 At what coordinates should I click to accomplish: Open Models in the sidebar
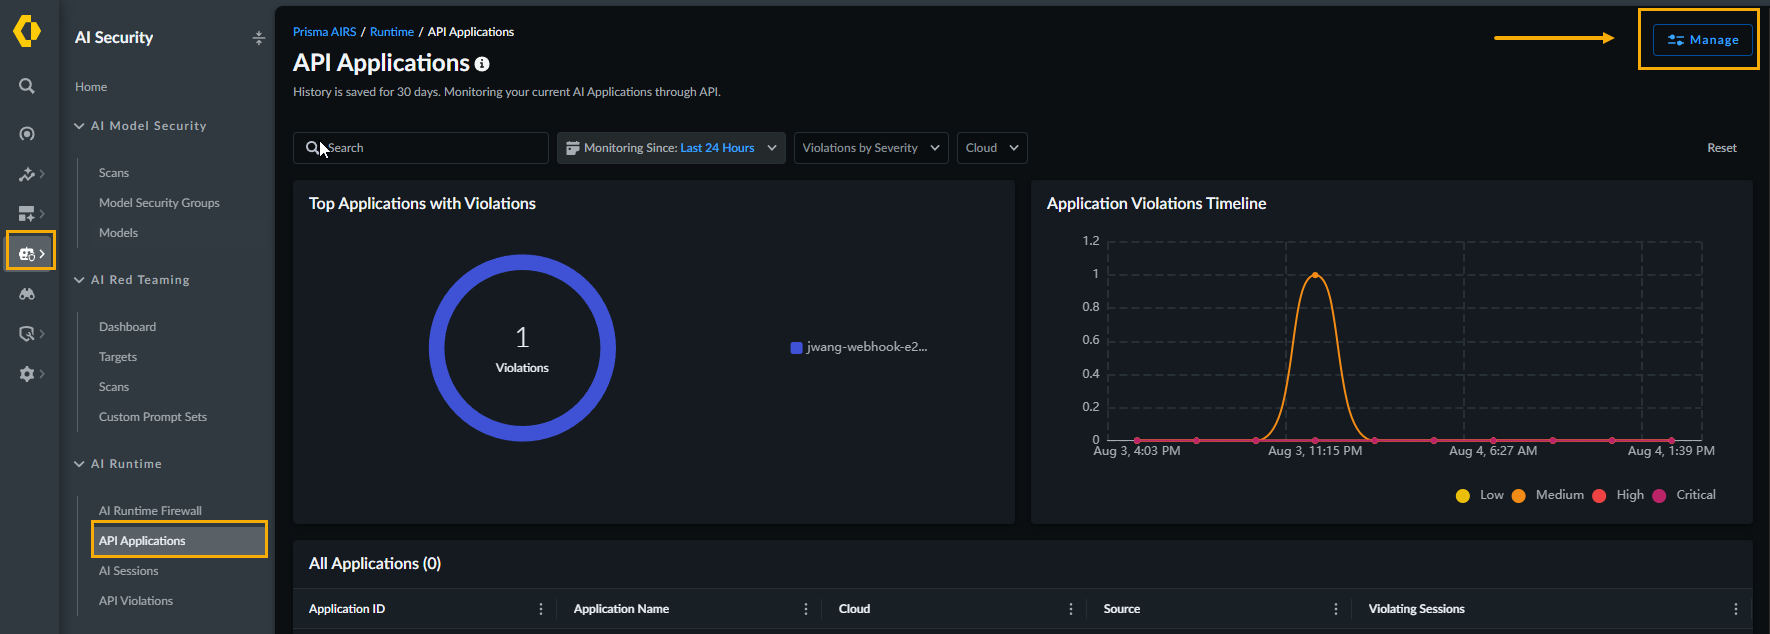118,233
